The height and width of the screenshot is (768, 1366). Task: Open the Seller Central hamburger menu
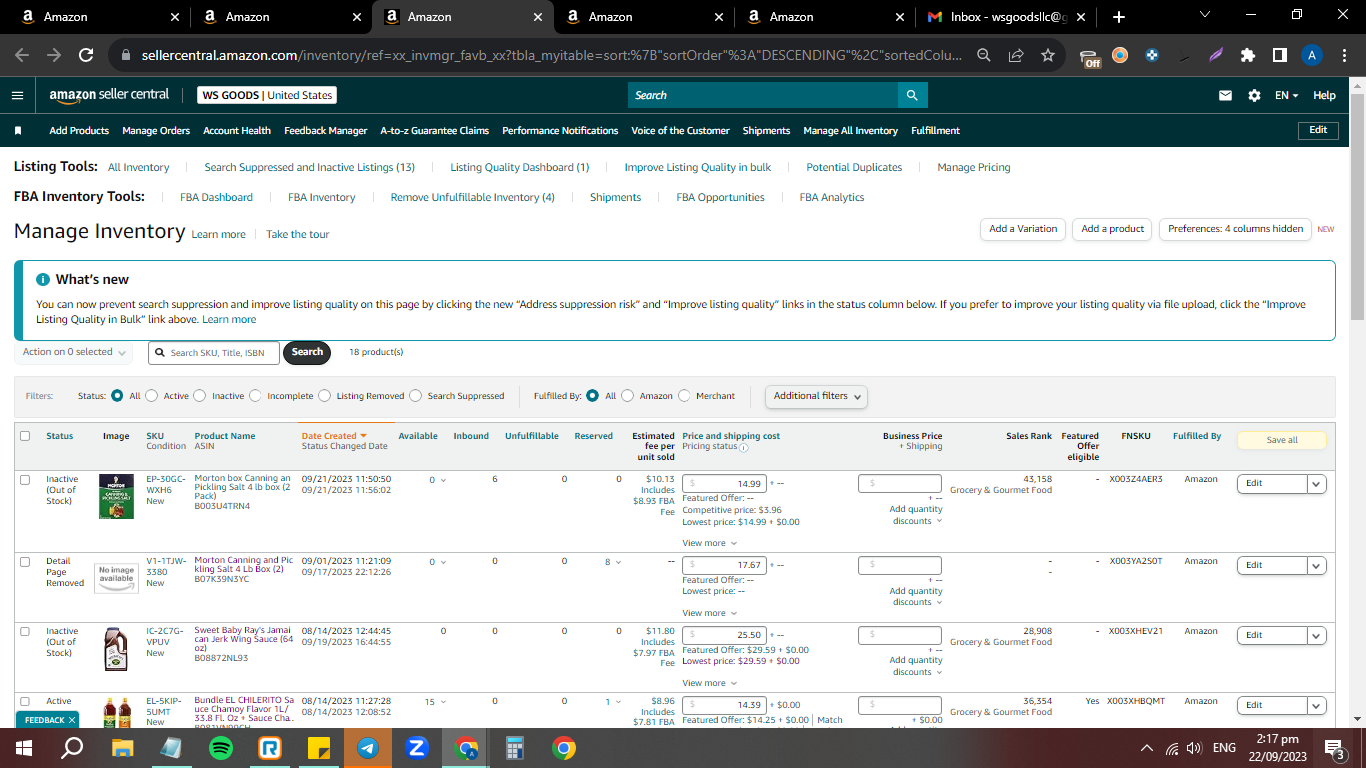point(17,95)
